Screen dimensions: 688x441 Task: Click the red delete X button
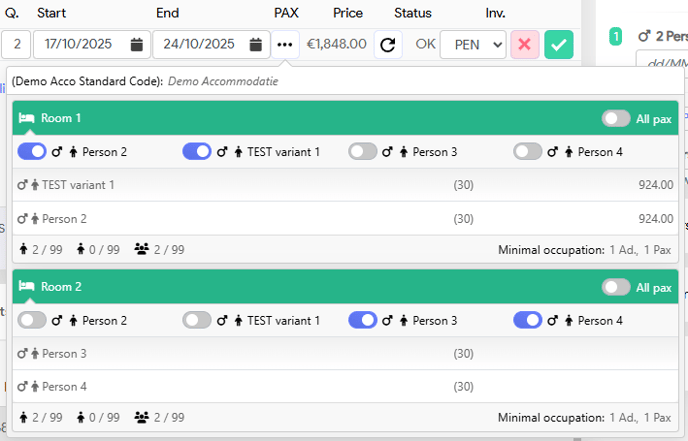(525, 45)
